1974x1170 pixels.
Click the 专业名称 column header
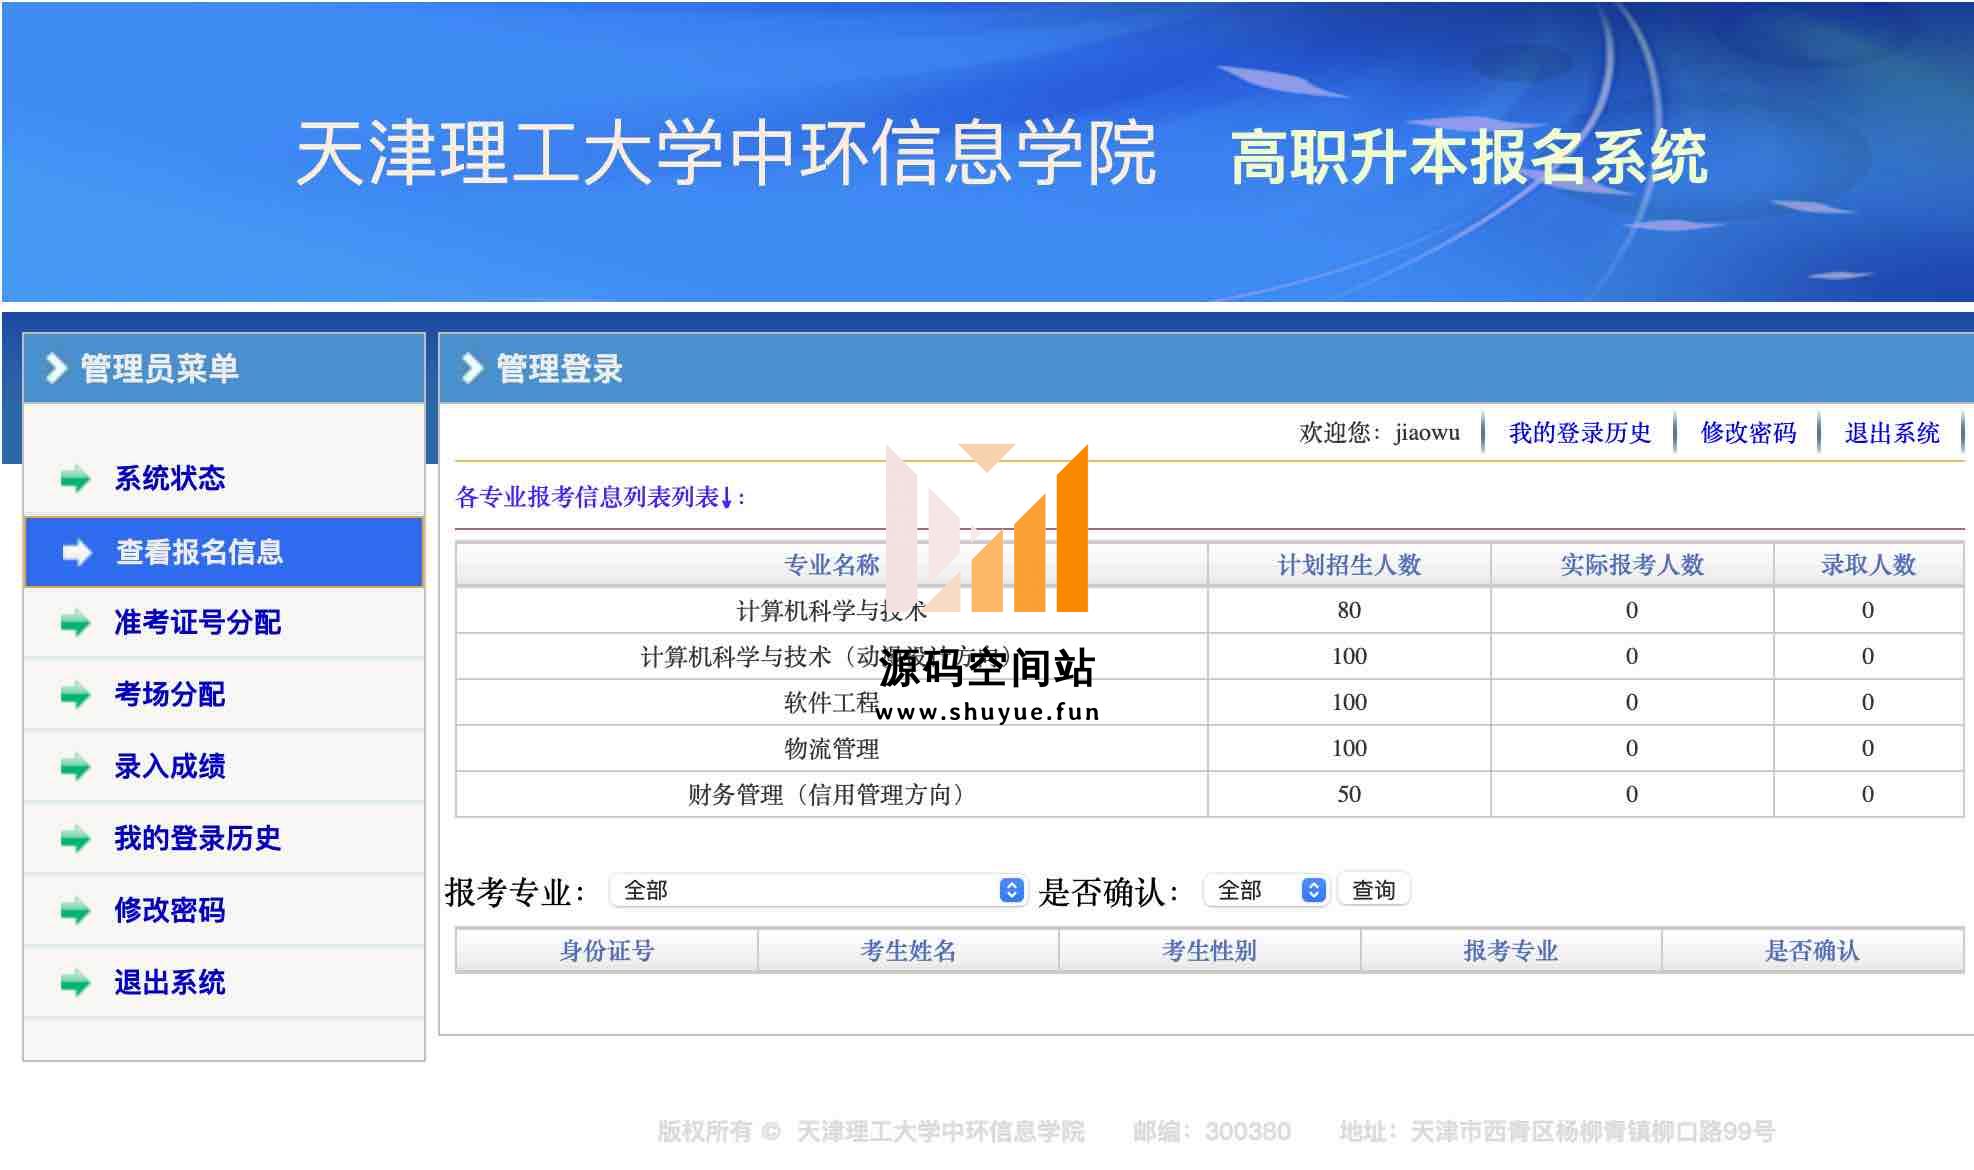click(831, 565)
